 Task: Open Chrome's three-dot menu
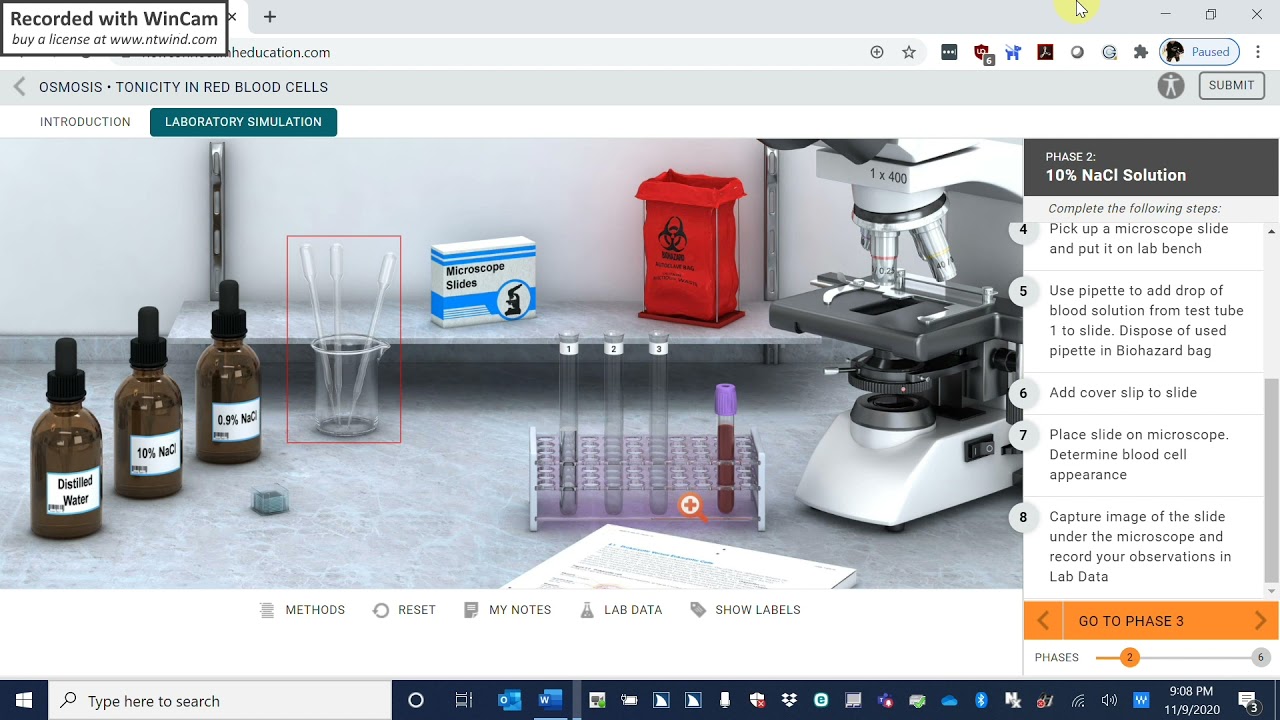pos(1259,52)
